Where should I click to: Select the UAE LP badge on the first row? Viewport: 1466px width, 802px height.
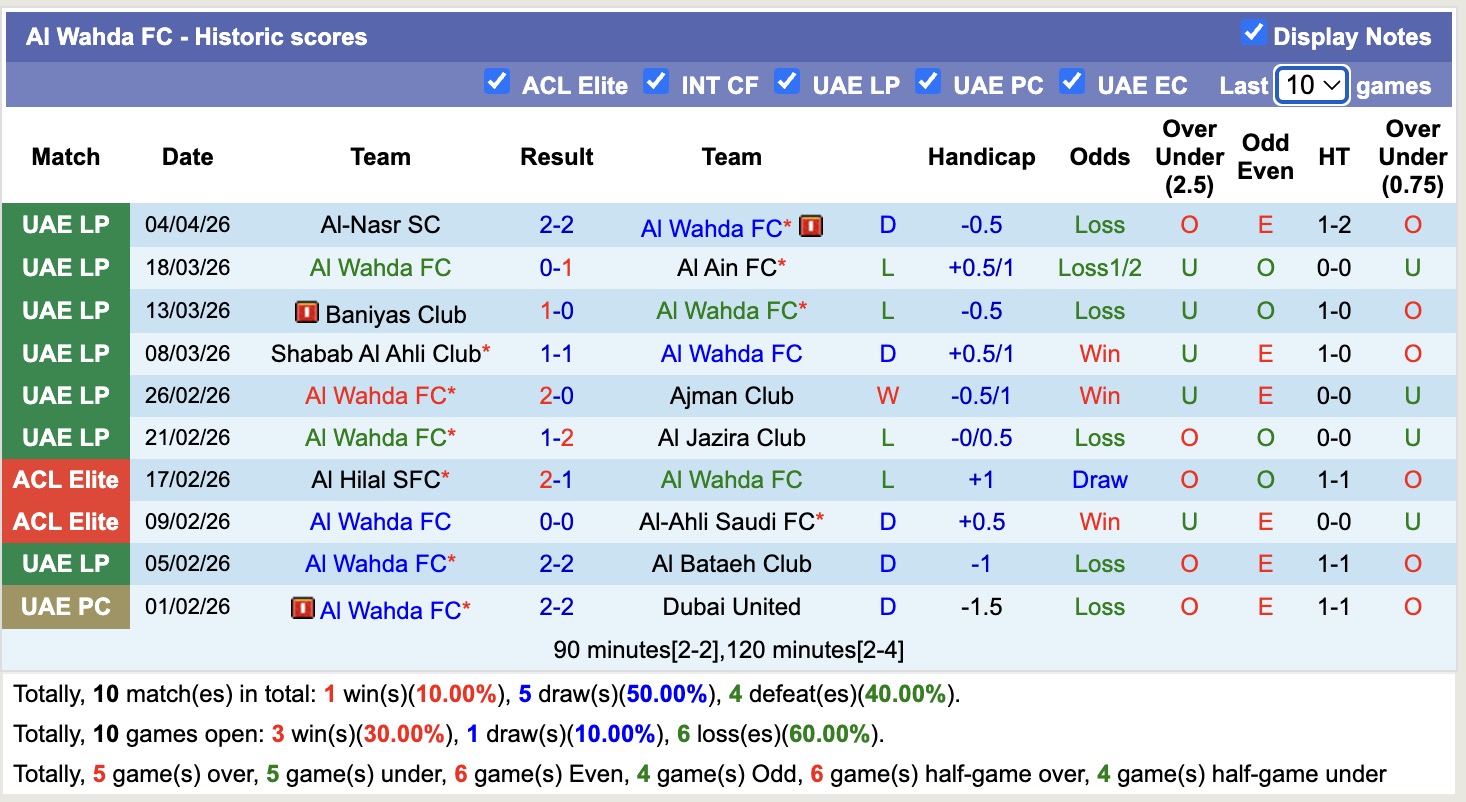(66, 225)
